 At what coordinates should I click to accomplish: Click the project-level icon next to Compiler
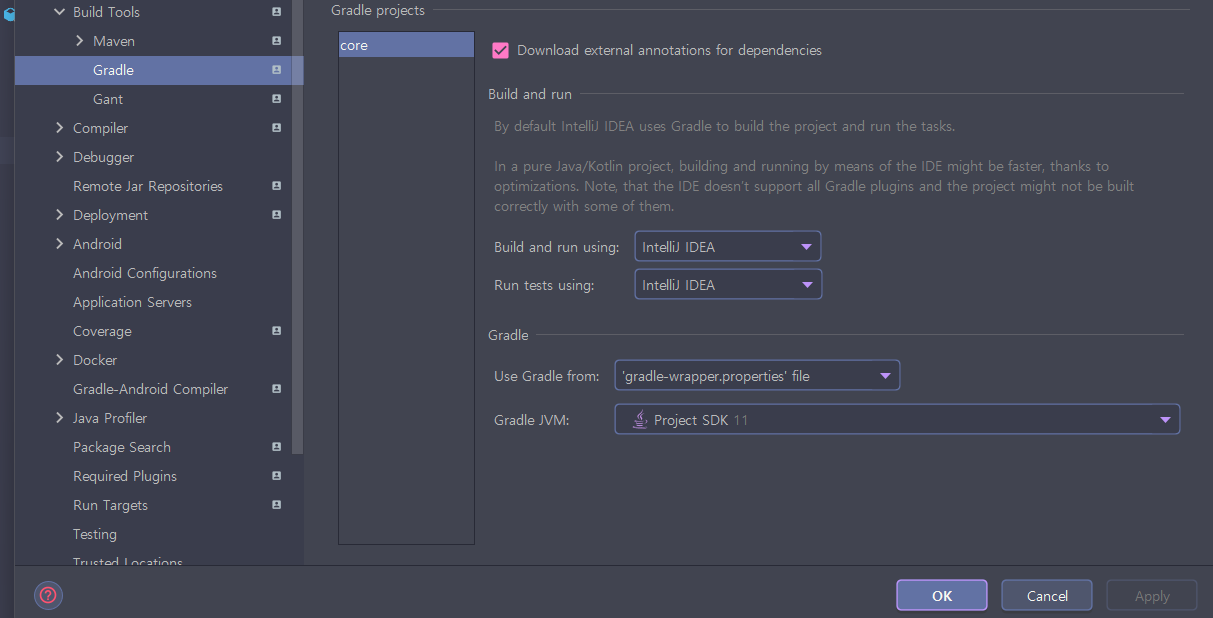coord(277,128)
